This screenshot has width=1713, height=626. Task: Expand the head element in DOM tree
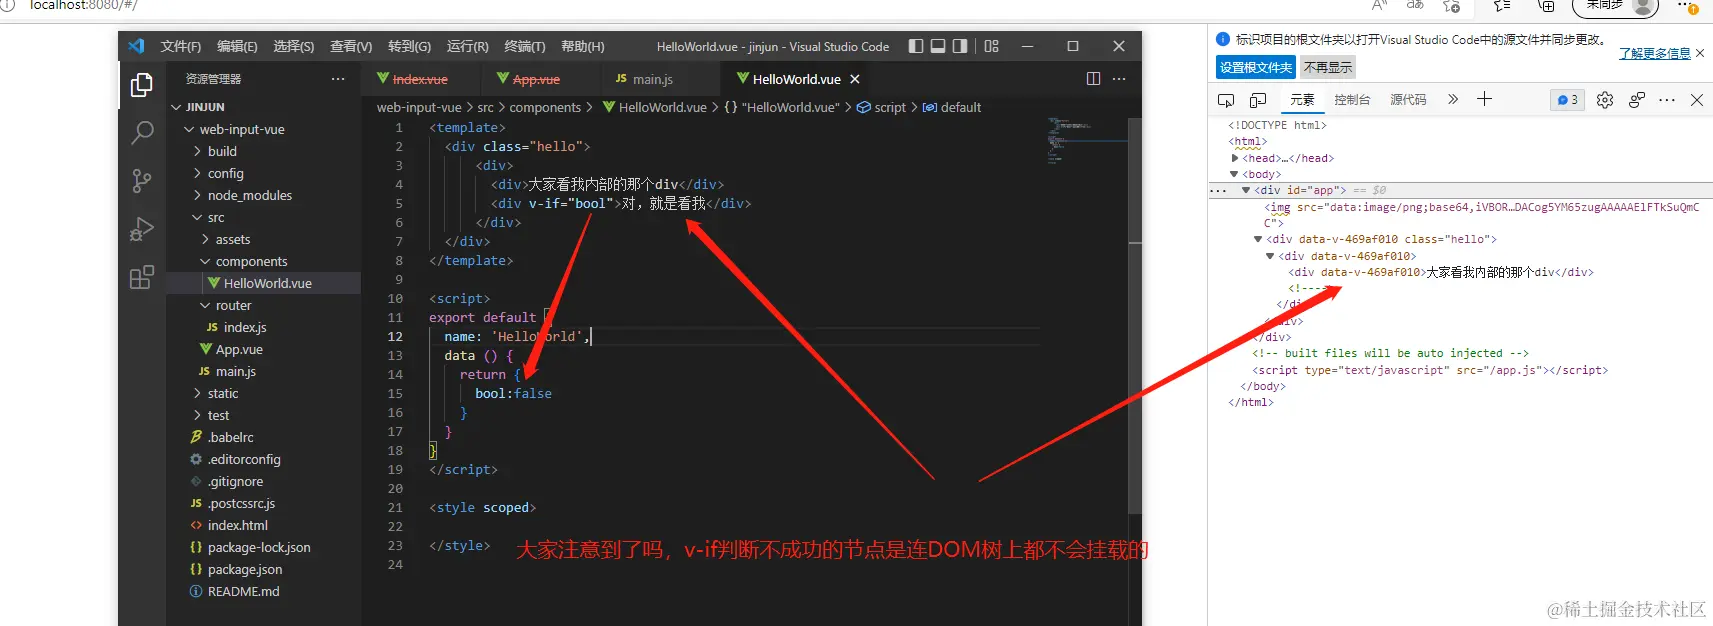click(1235, 158)
